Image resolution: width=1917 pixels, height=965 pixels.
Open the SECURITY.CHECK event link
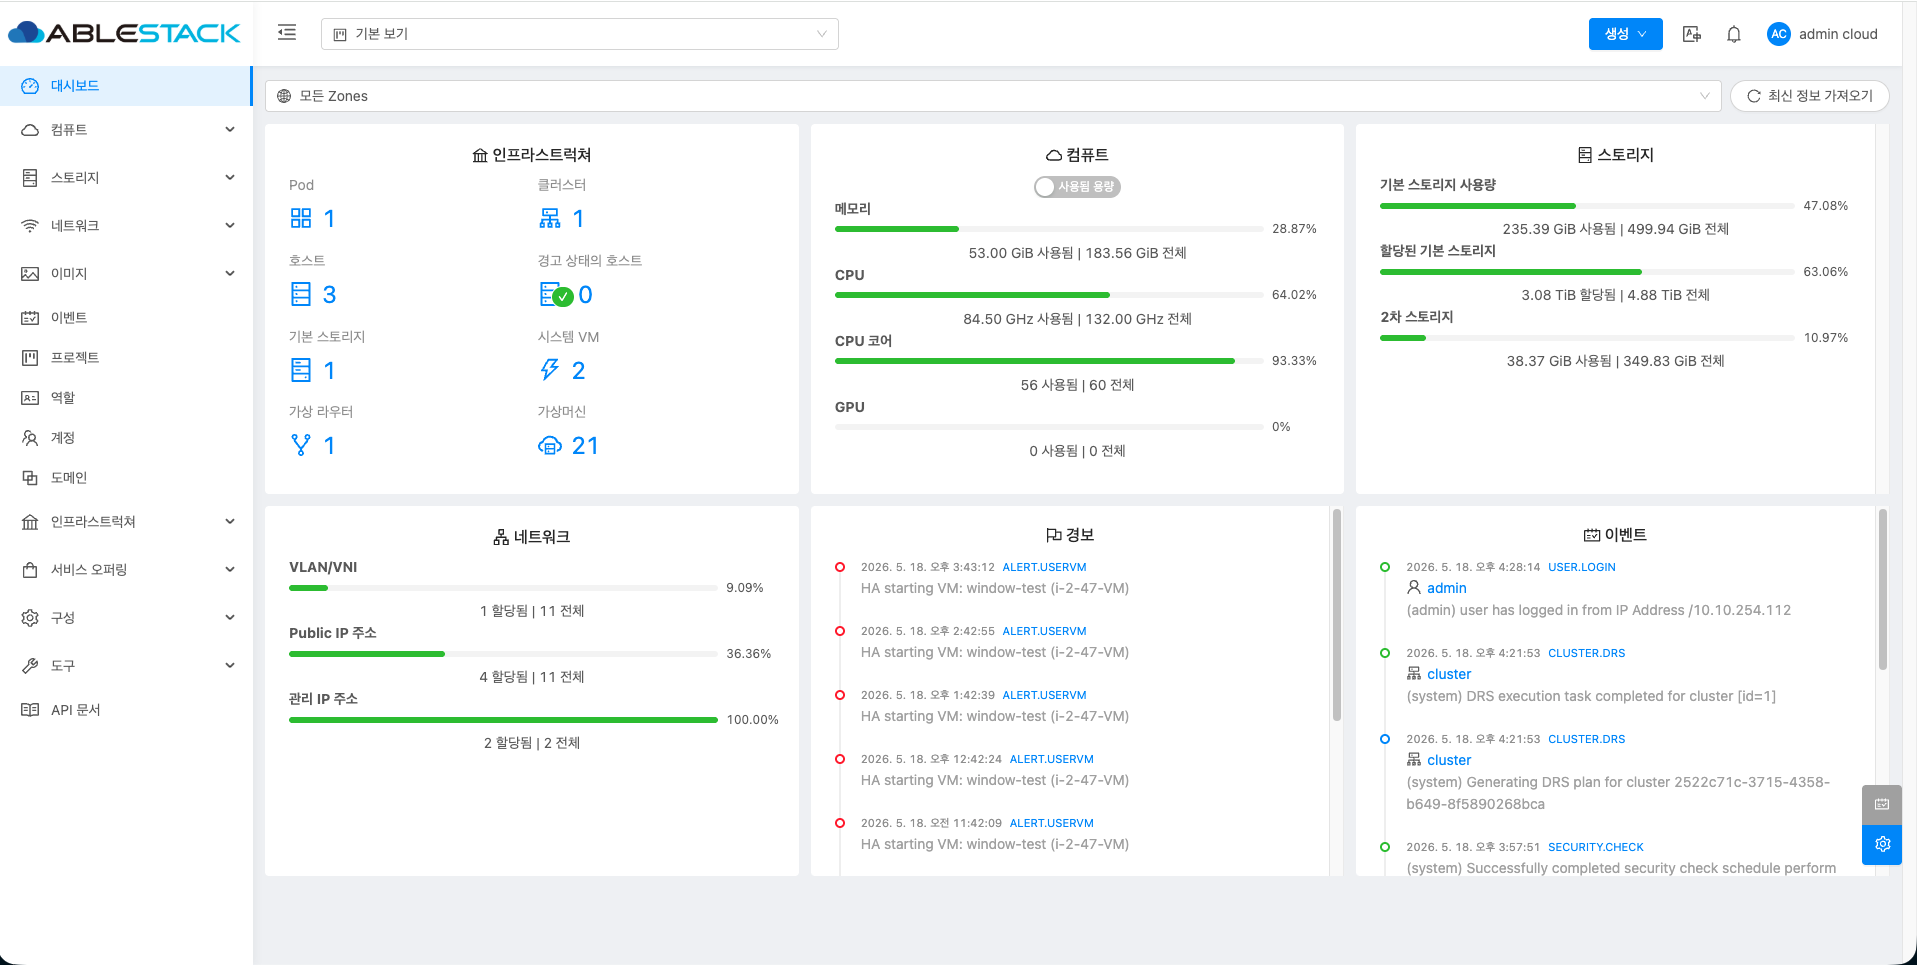[x=1596, y=847]
